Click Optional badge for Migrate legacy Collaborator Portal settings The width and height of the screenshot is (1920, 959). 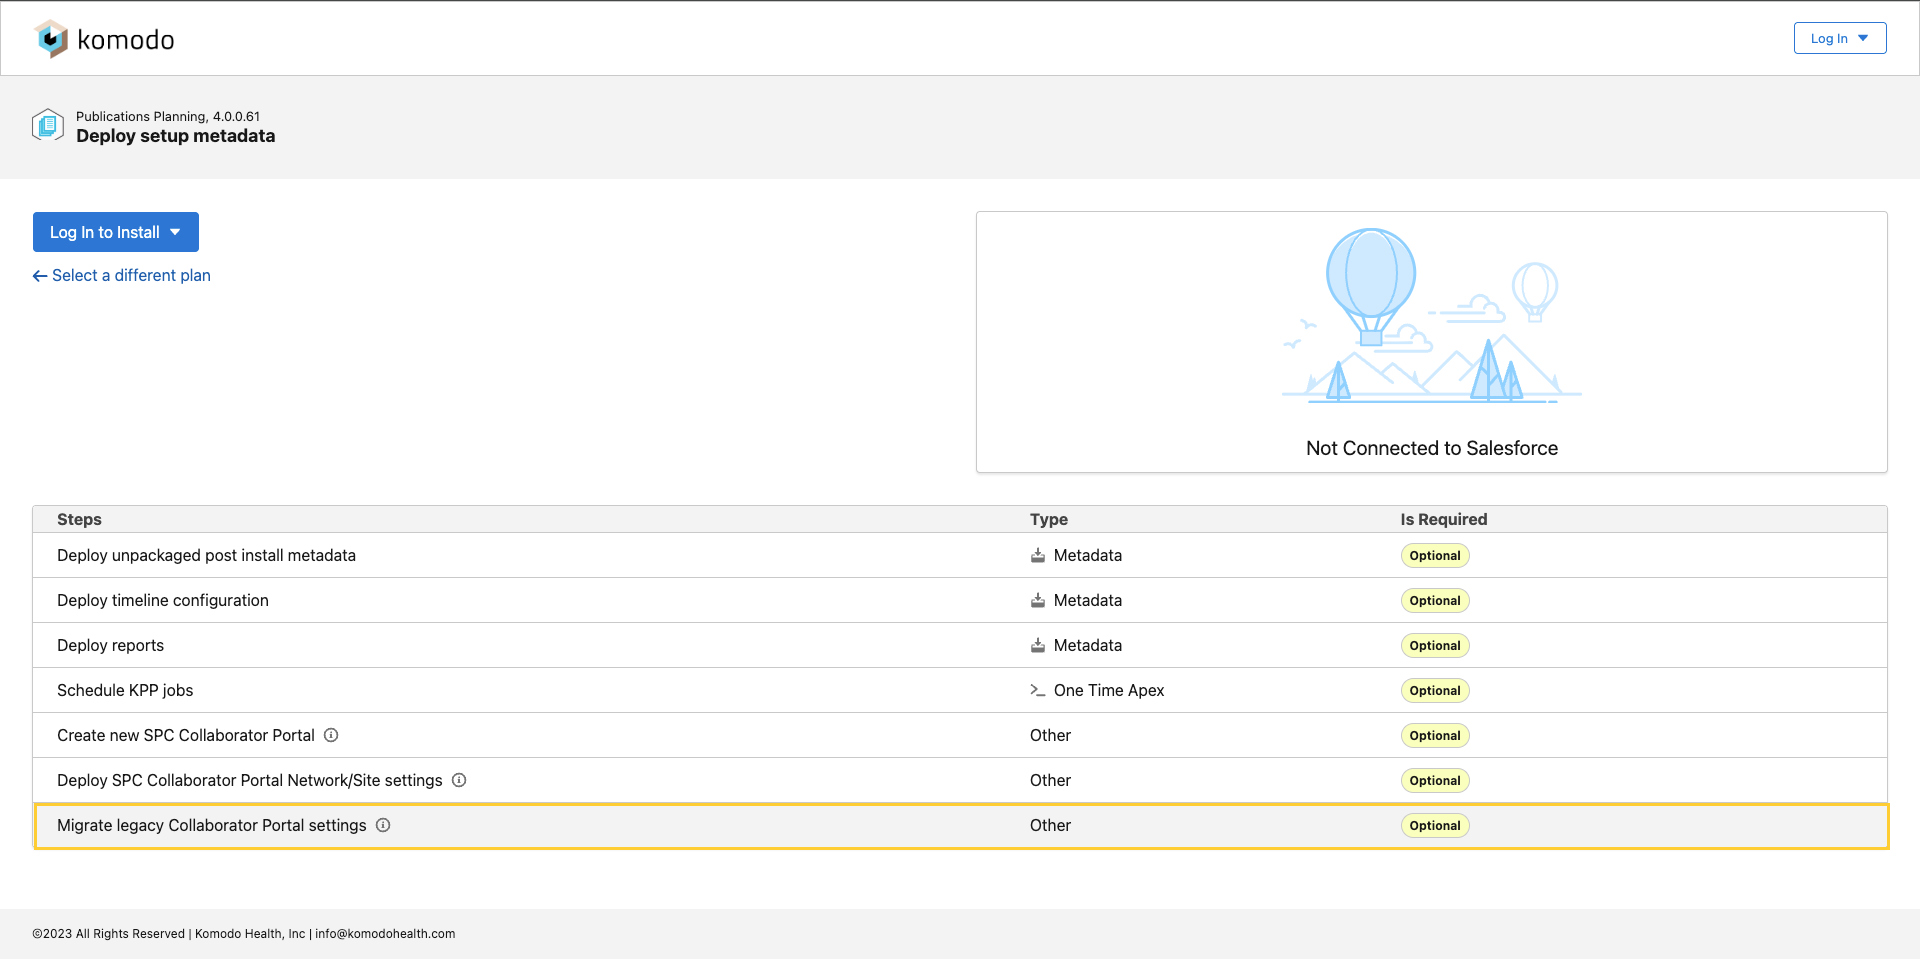1435,826
